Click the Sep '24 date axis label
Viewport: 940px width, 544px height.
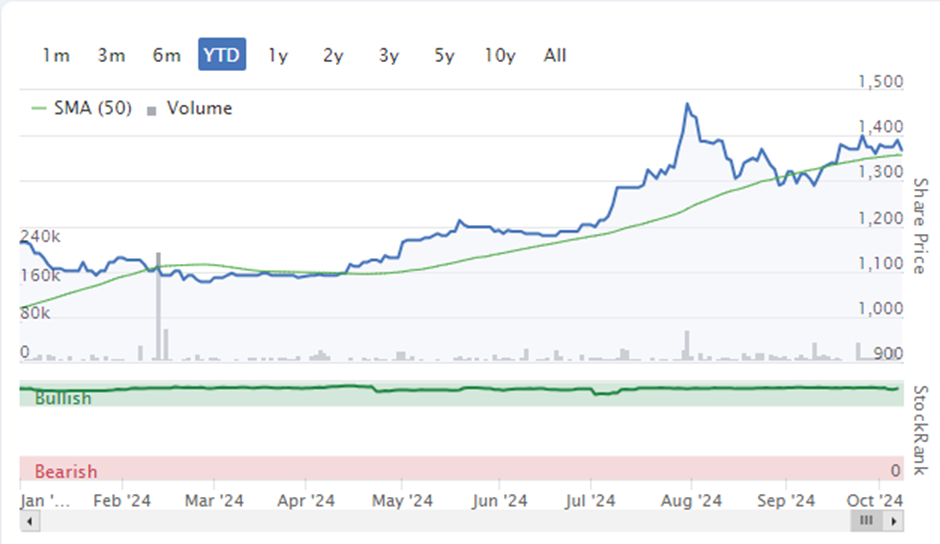[786, 501]
